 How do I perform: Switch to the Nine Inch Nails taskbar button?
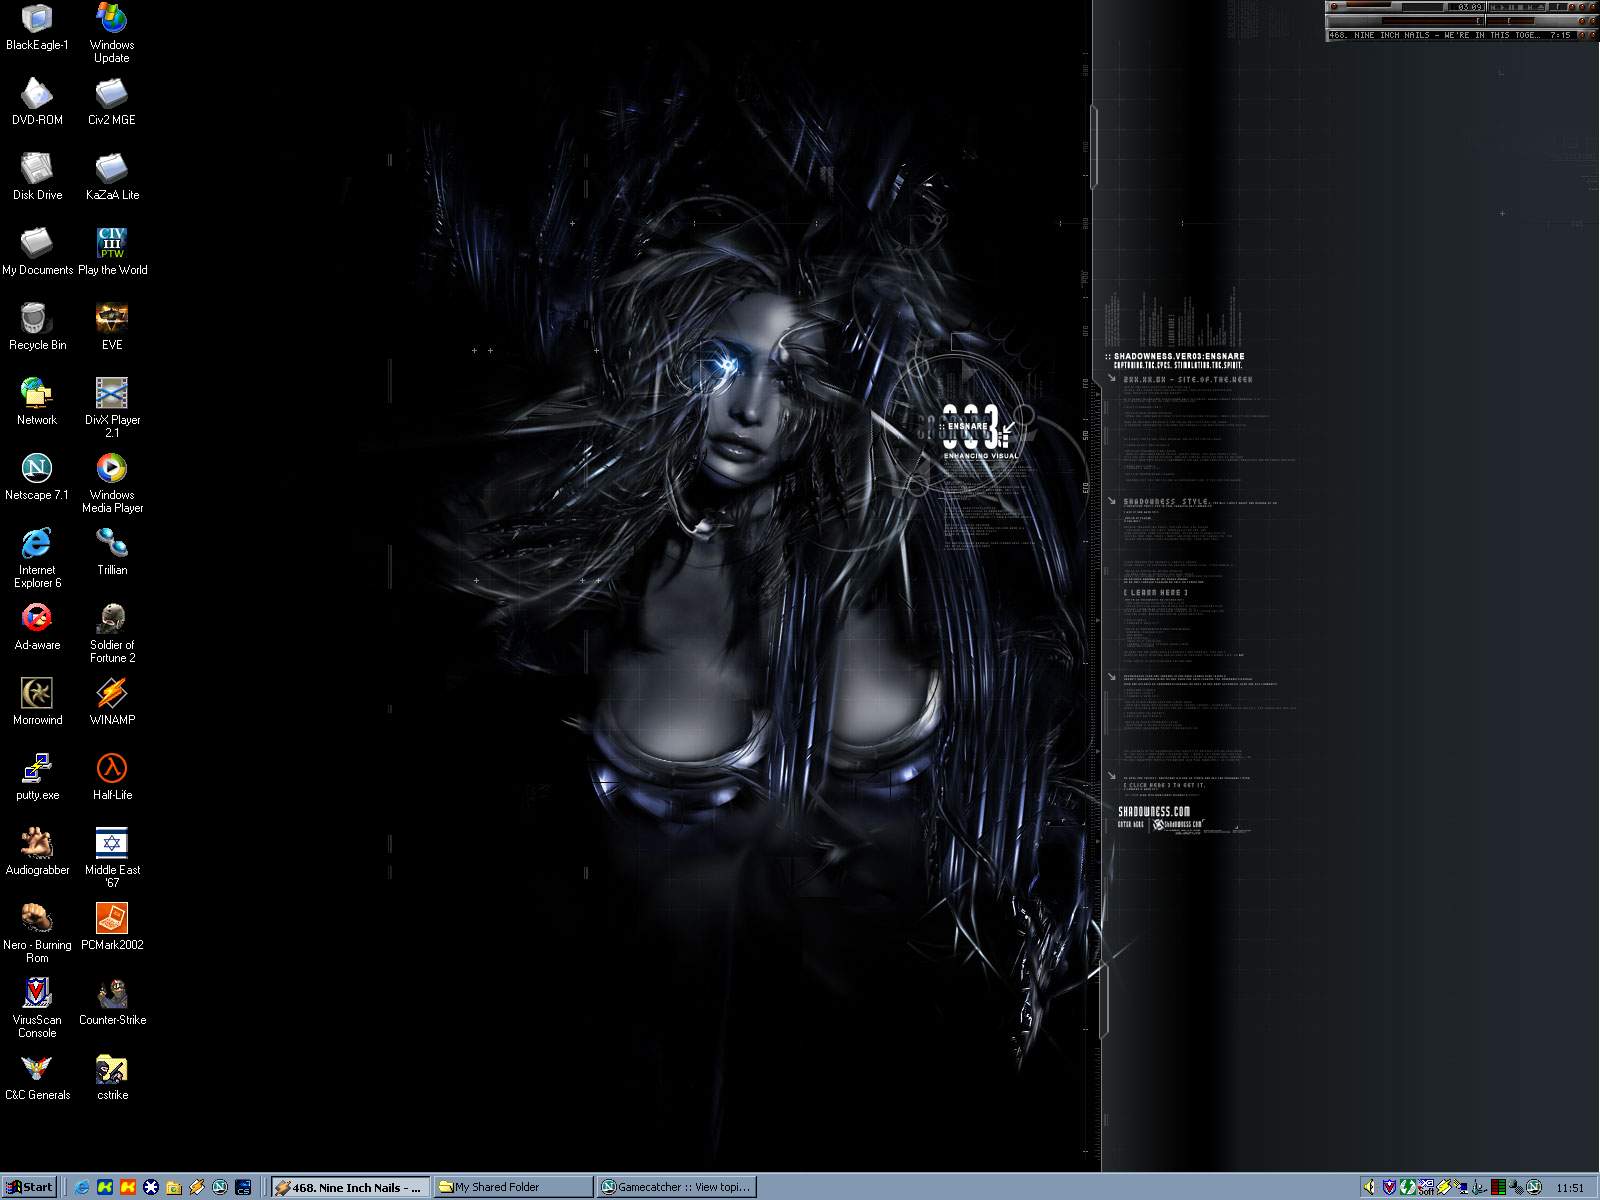pyautogui.click(x=351, y=1187)
